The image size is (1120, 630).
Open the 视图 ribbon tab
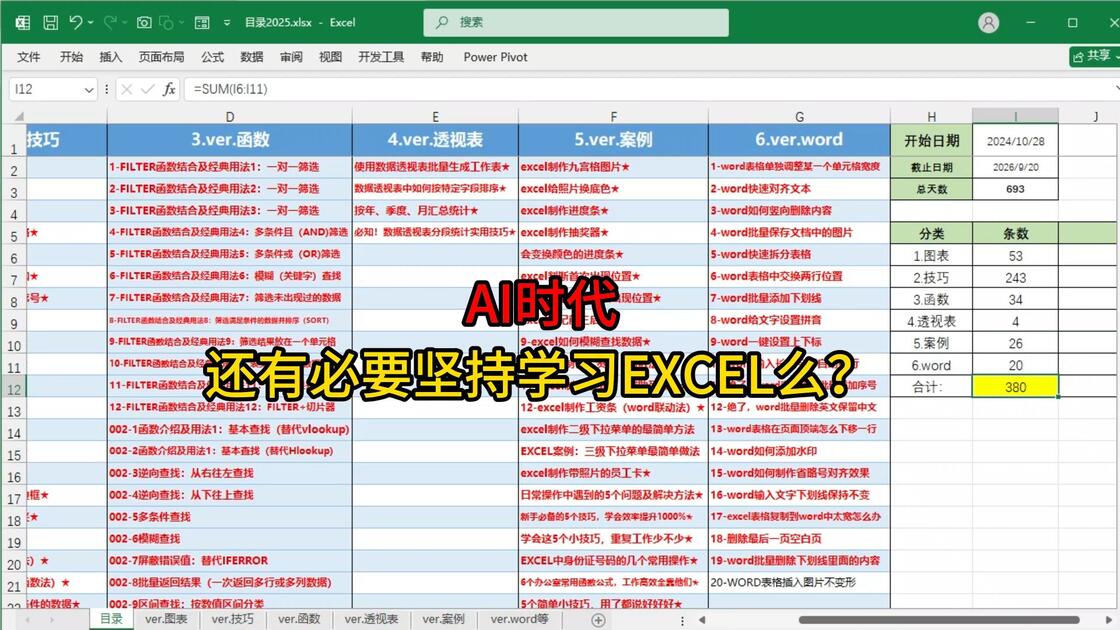point(330,57)
